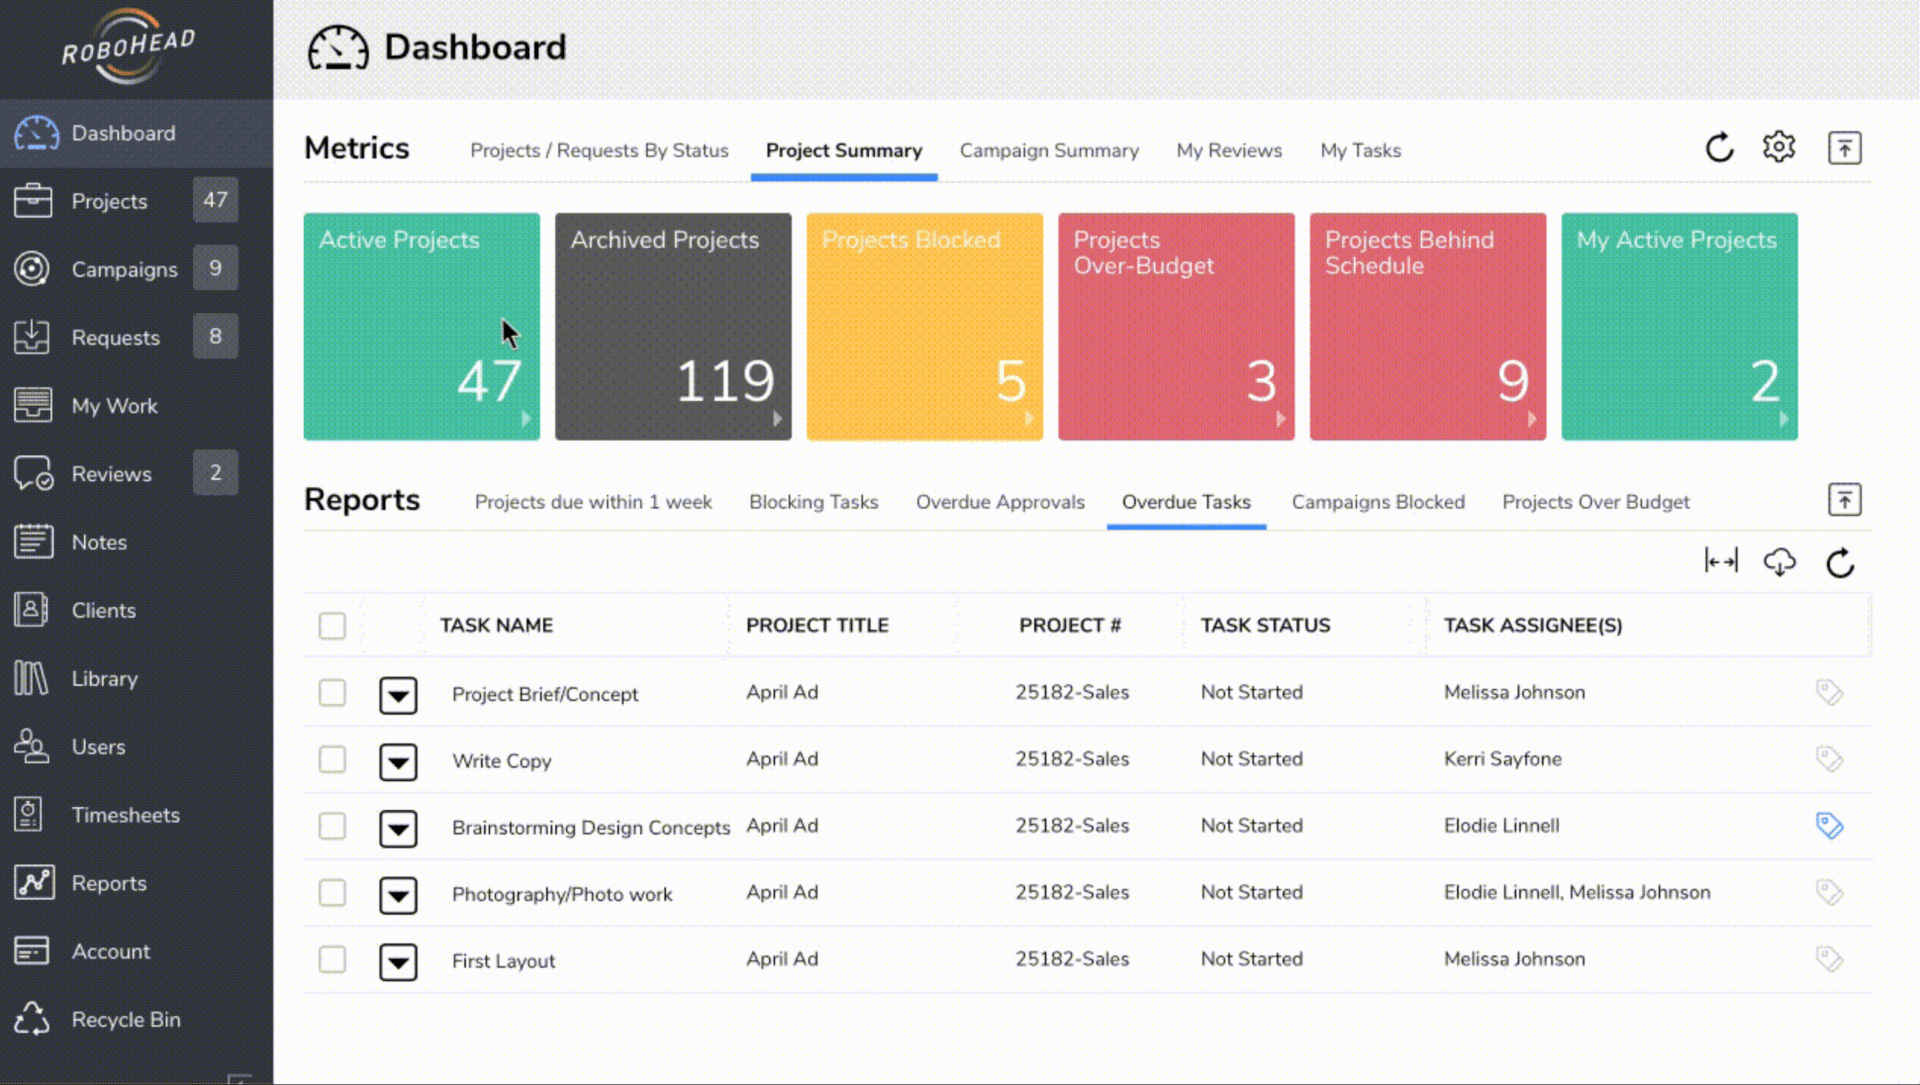Open the dropdown for Photography/Photo work

tap(398, 895)
